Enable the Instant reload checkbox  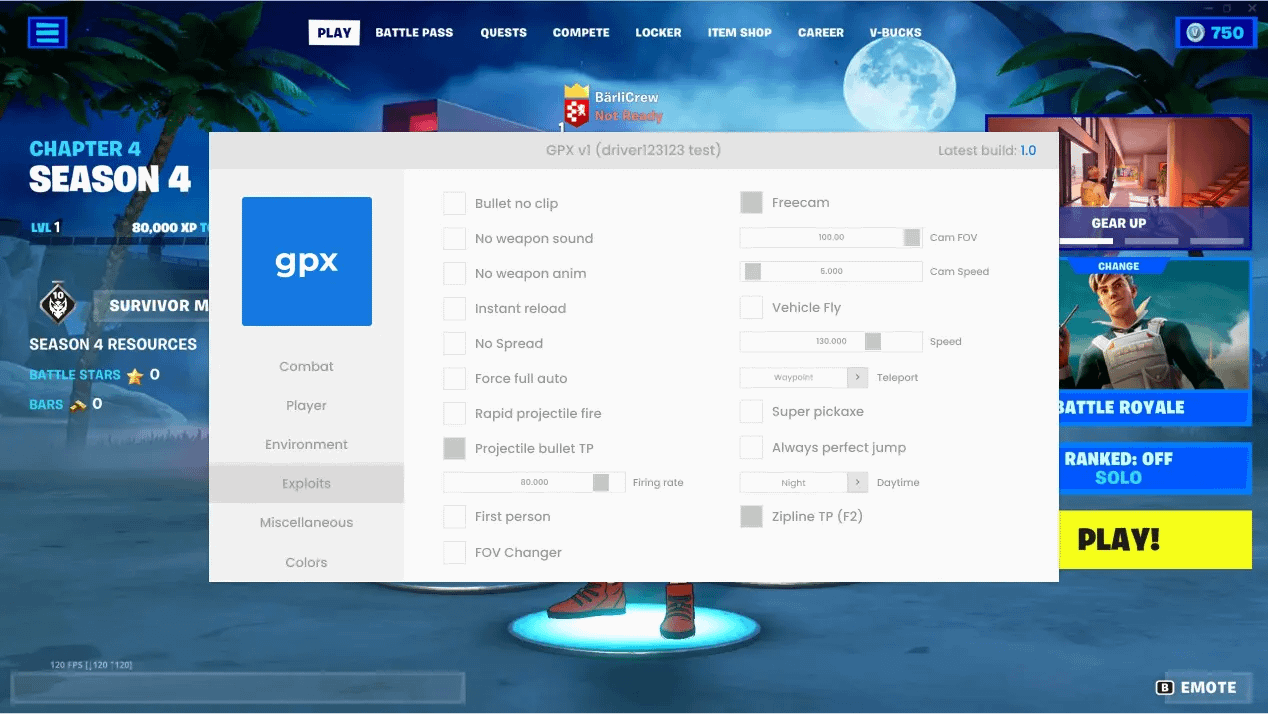(455, 308)
